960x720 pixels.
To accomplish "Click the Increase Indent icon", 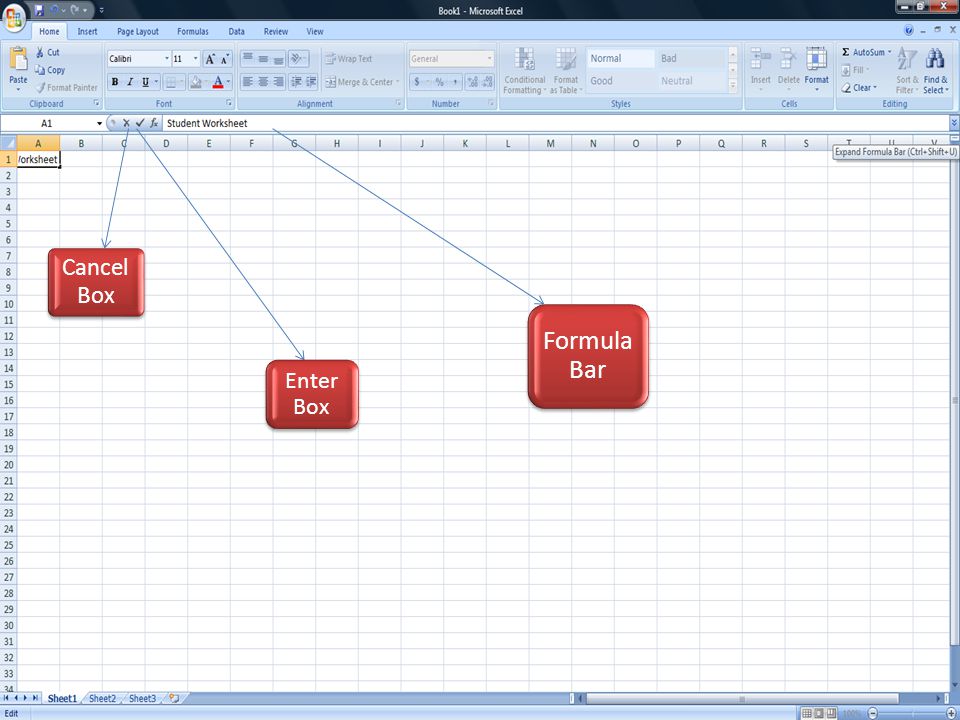I will [x=311, y=81].
